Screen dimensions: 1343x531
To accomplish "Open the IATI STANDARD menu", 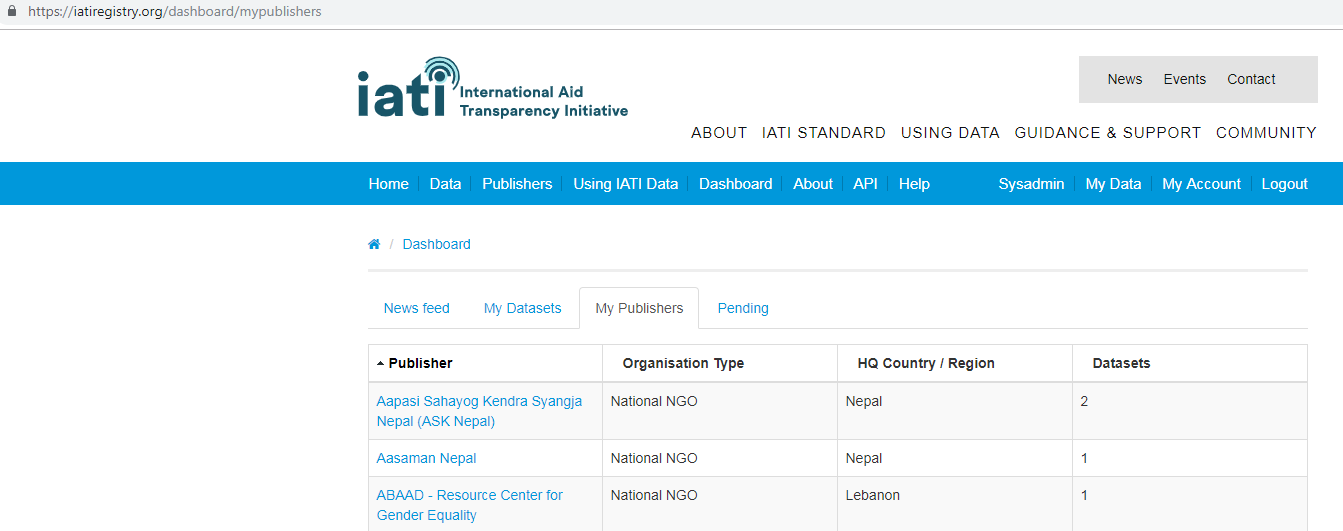I will coord(824,133).
